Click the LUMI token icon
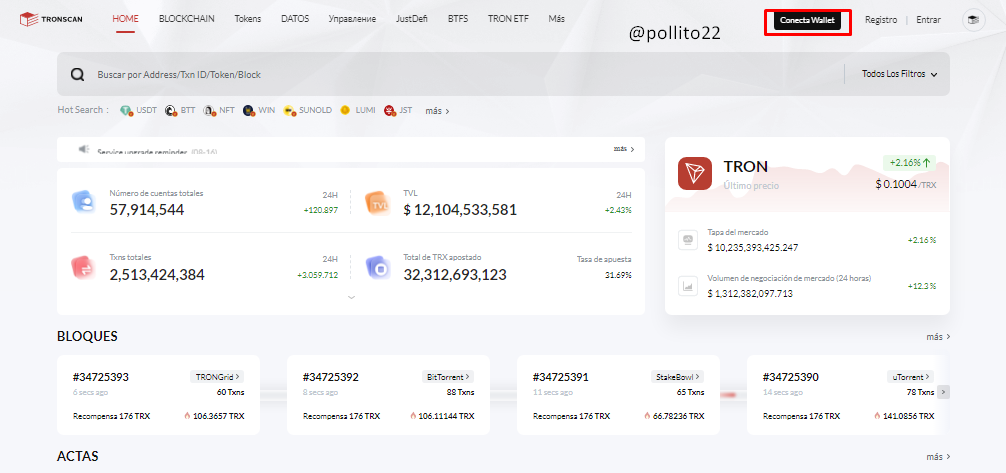1006x473 pixels. click(x=346, y=110)
